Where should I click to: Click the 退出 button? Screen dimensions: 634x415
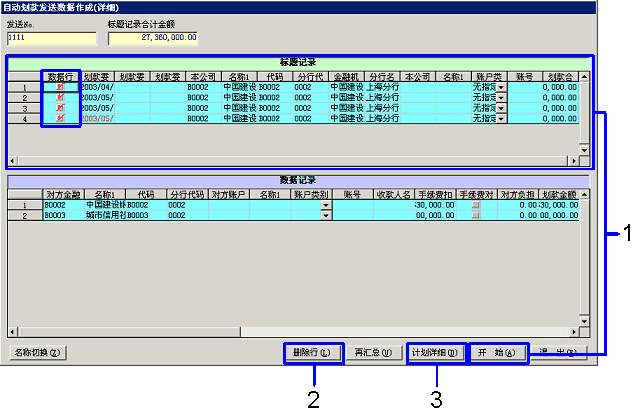[x=557, y=352]
